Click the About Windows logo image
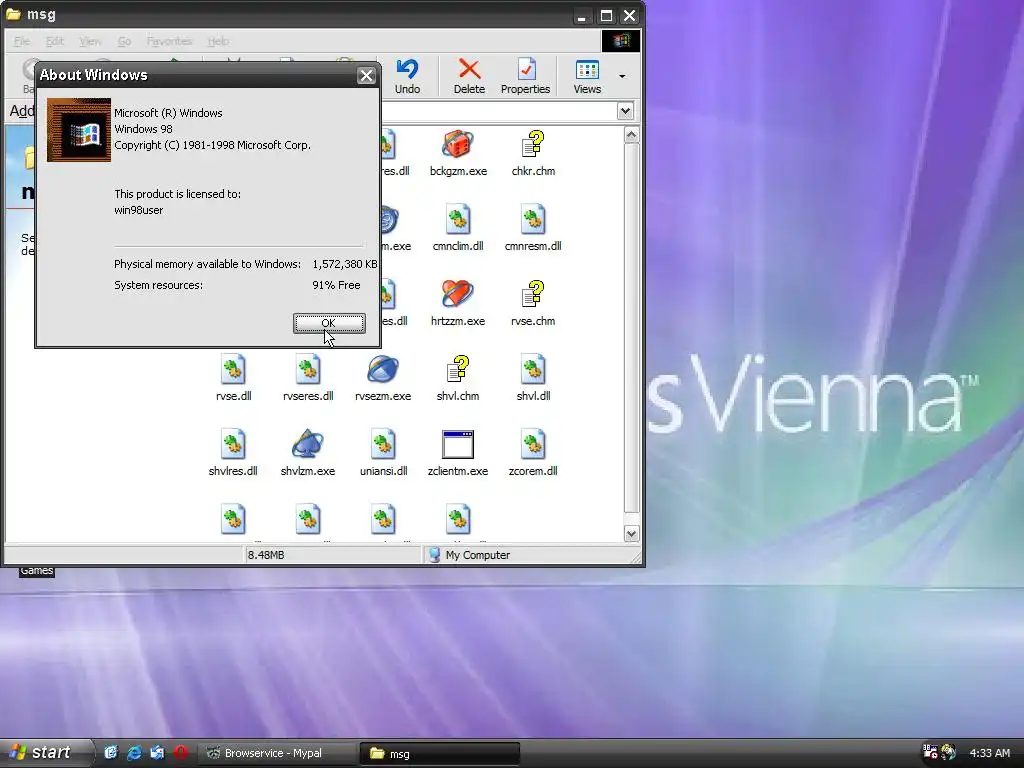Viewport: 1024px width, 768px height. (x=79, y=129)
